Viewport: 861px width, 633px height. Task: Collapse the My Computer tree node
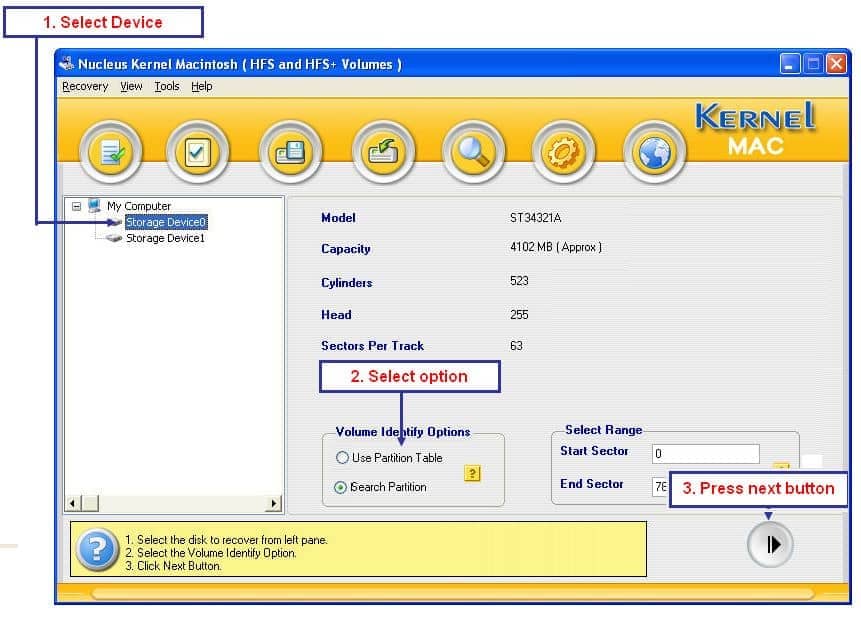[x=76, y=206]
